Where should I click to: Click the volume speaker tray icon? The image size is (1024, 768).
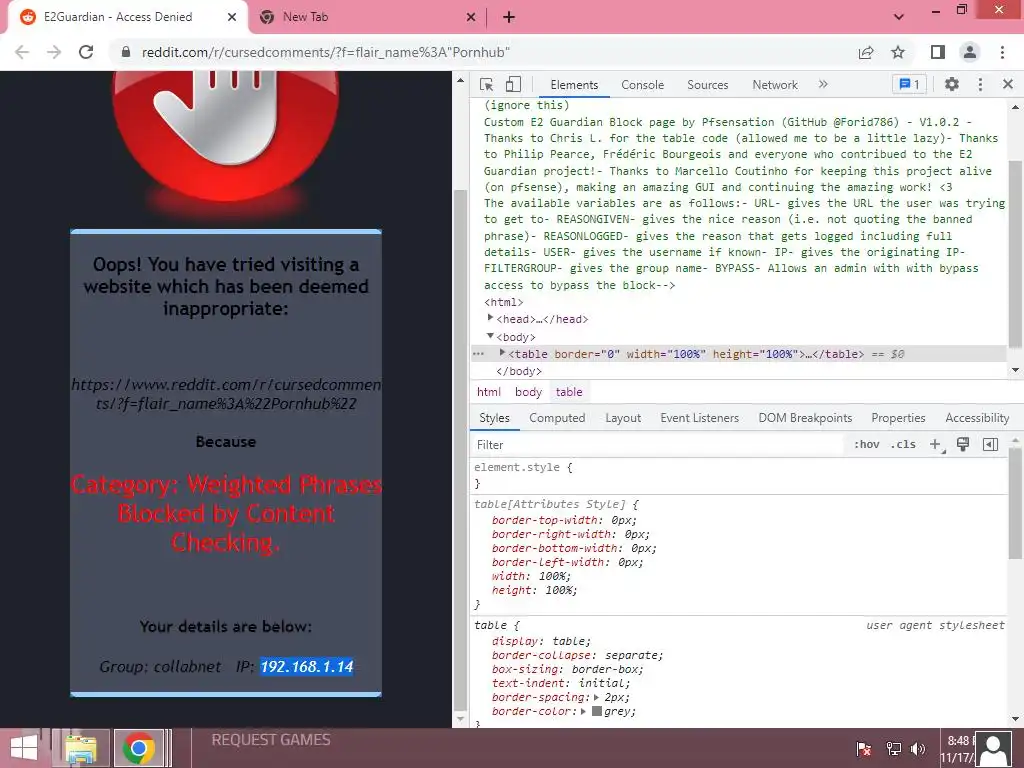point(918,748)
